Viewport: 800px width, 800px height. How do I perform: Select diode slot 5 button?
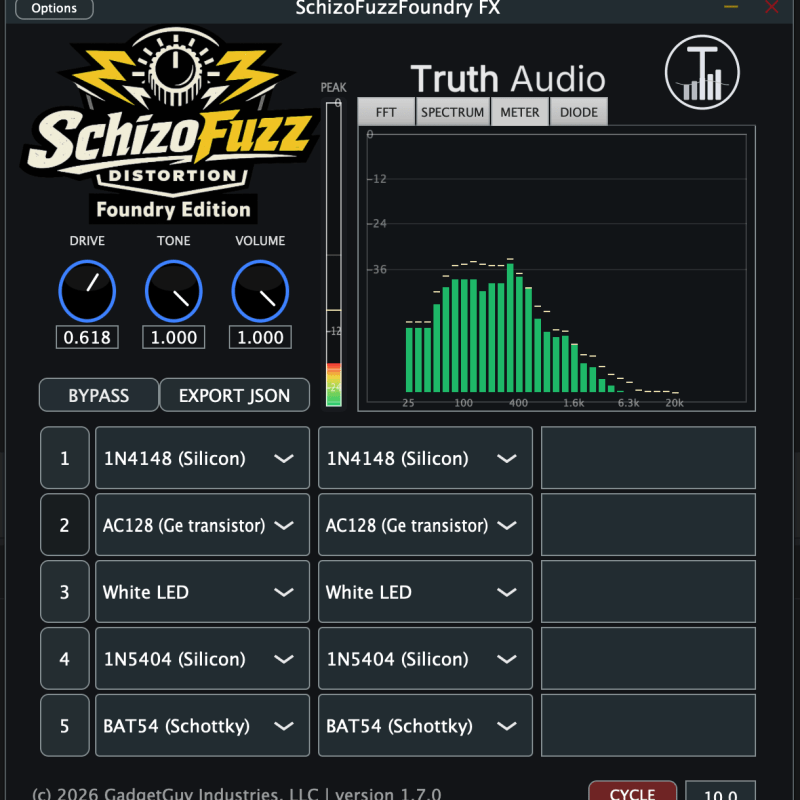coord(65,726)
